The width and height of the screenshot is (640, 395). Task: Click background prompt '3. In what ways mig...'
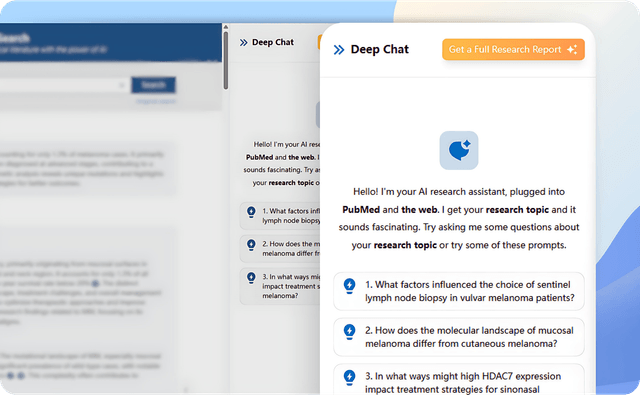(280, 286)
